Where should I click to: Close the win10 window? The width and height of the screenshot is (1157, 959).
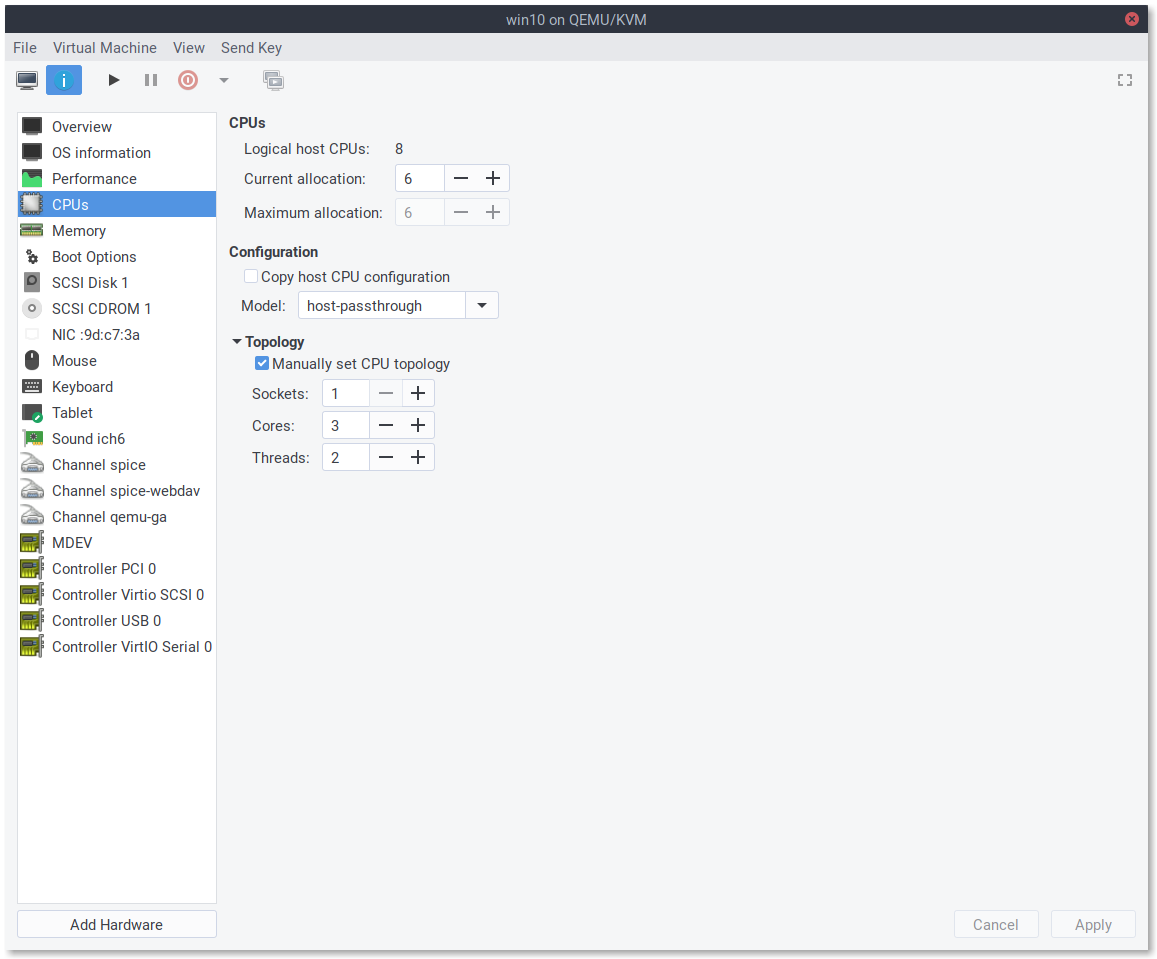coord(1131,19)
